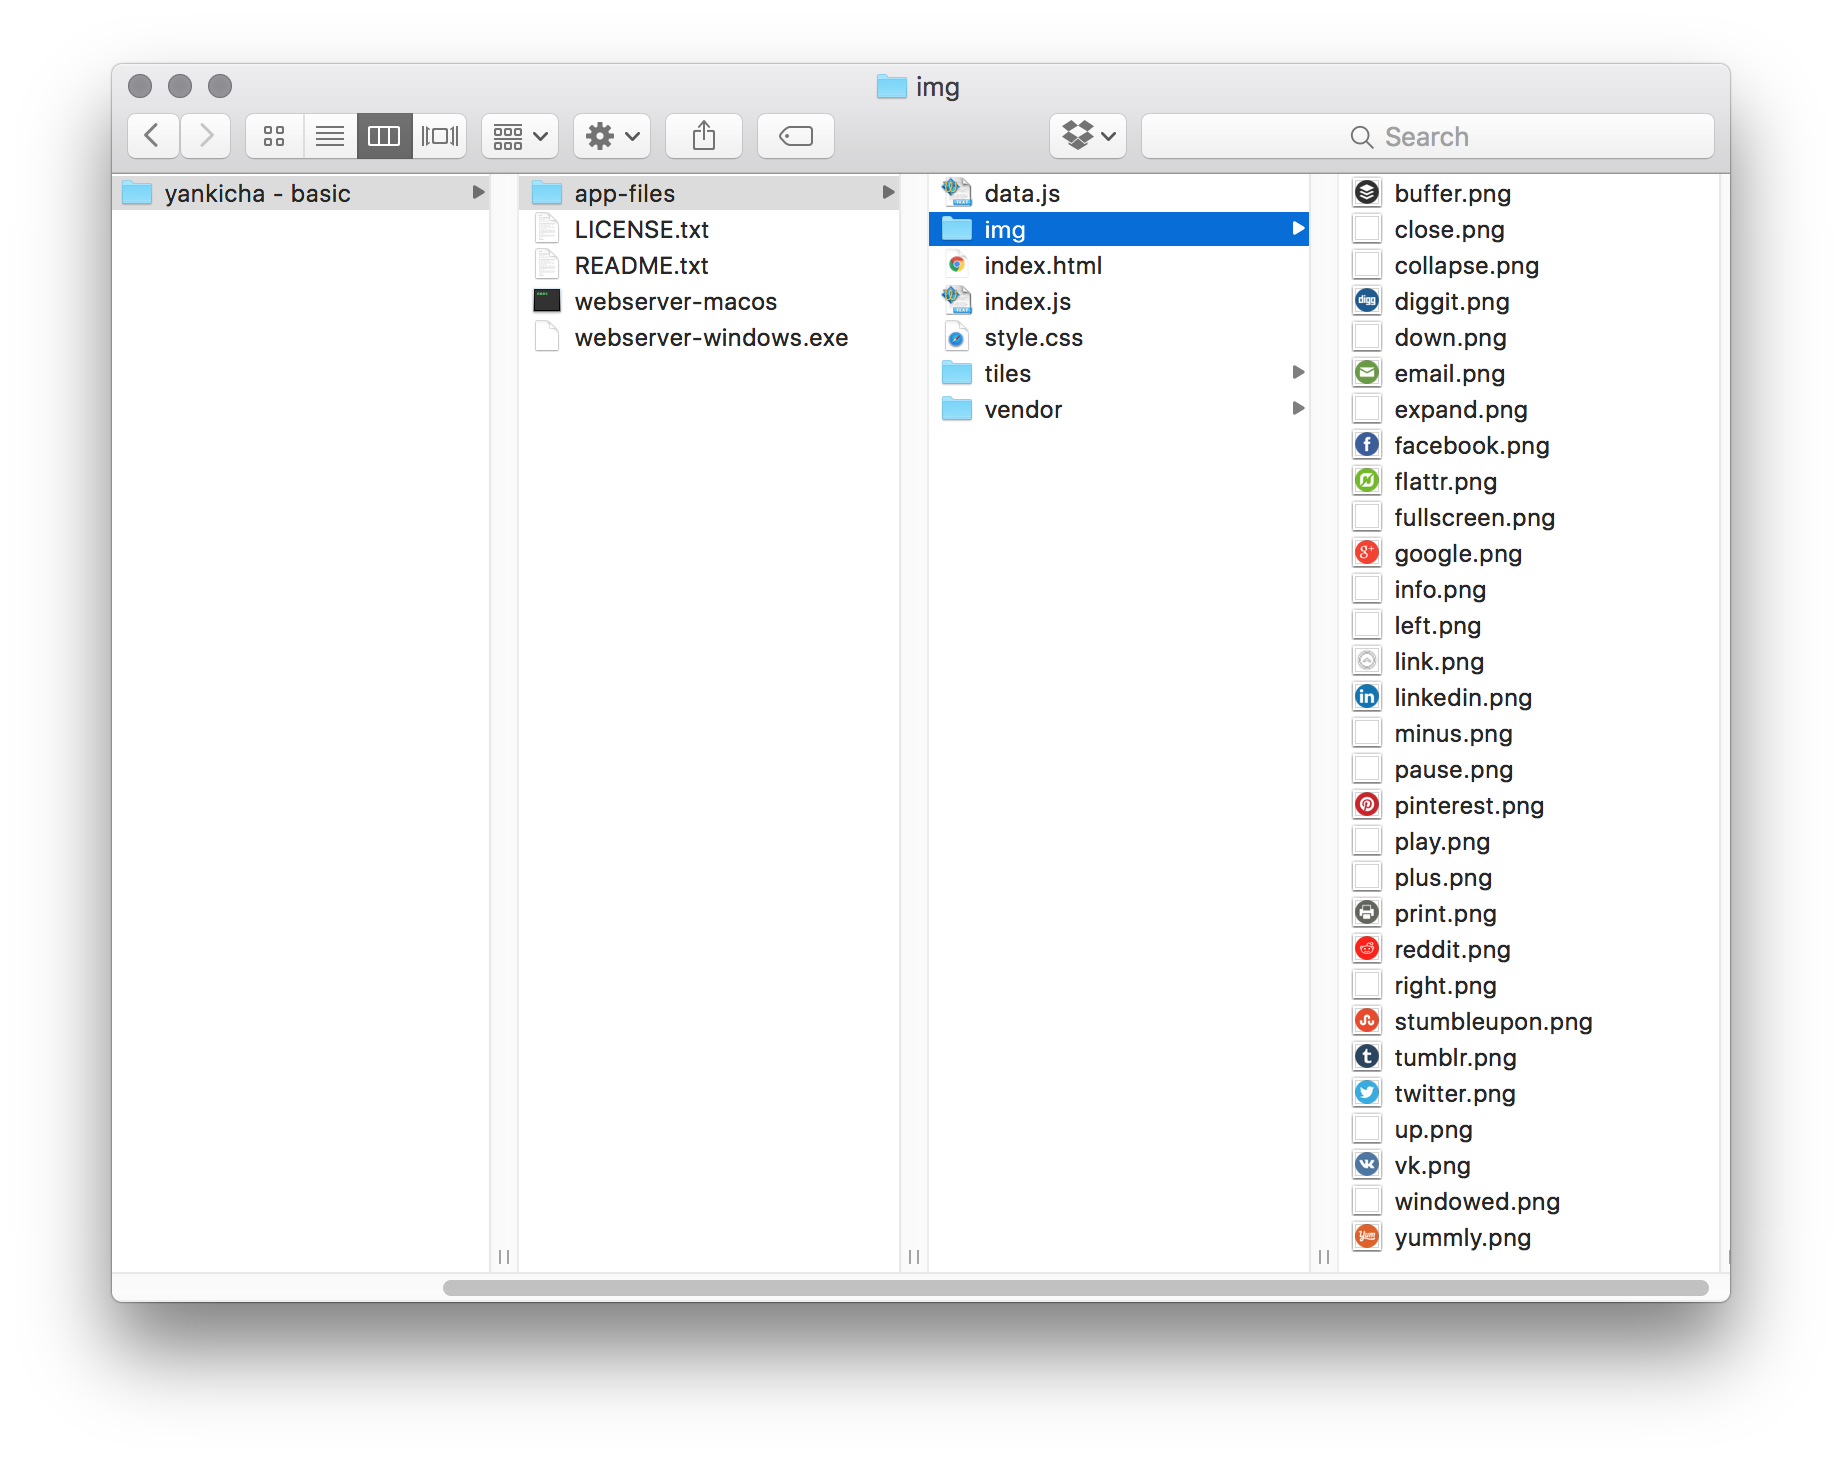Select stumbleupon.png icon
Image resolution: width=1842 pixels, height=1462 pixels.
1367,1021
